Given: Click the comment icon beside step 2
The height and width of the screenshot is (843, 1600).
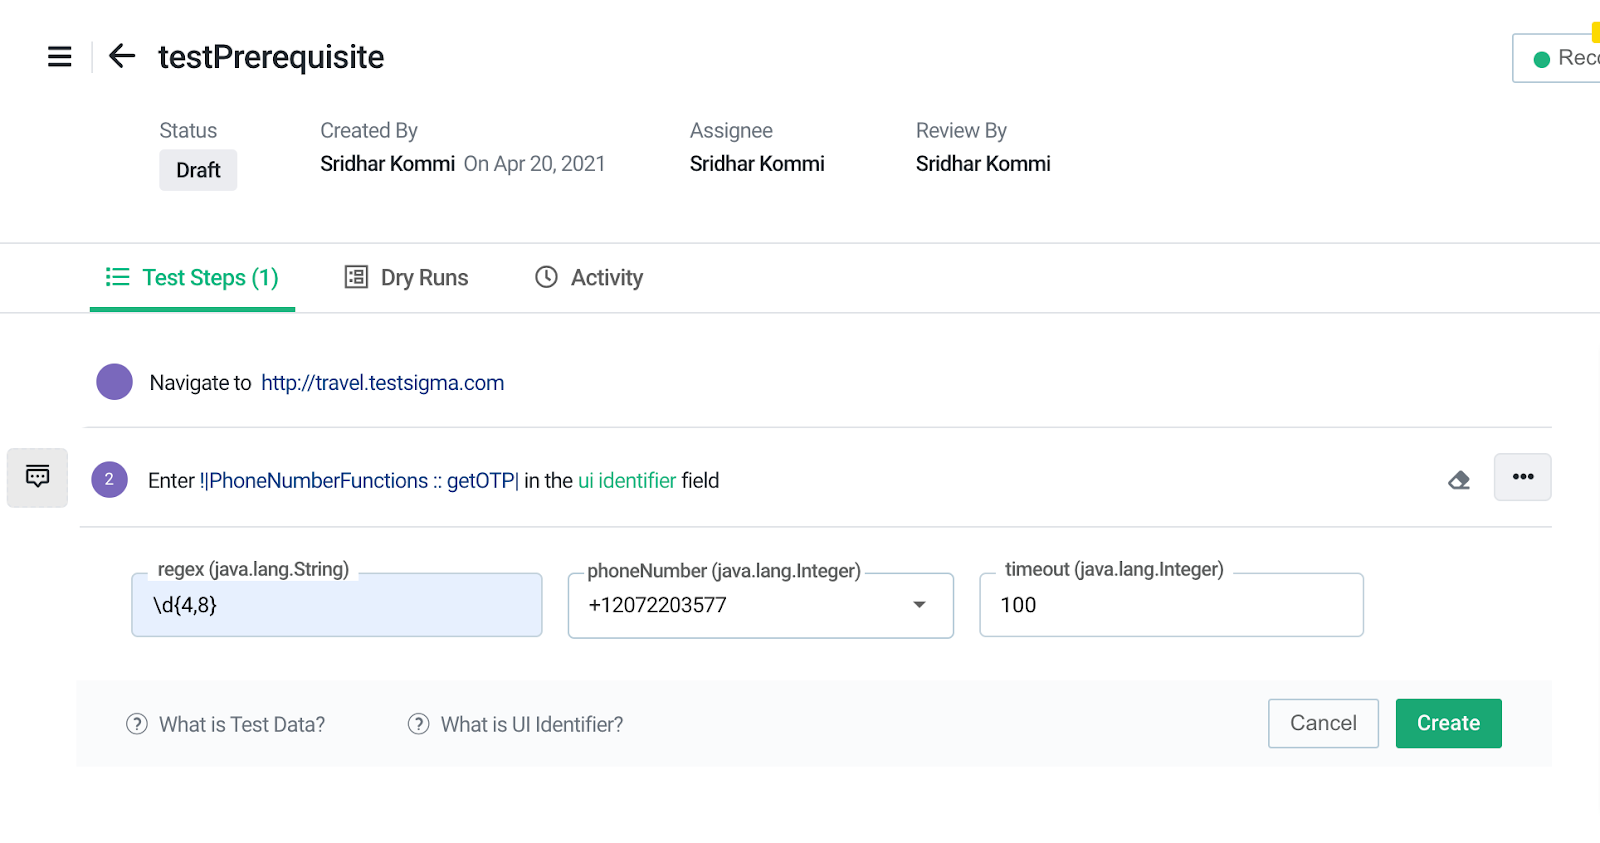Looking at the screenshot, I should (x=38, y=477).
